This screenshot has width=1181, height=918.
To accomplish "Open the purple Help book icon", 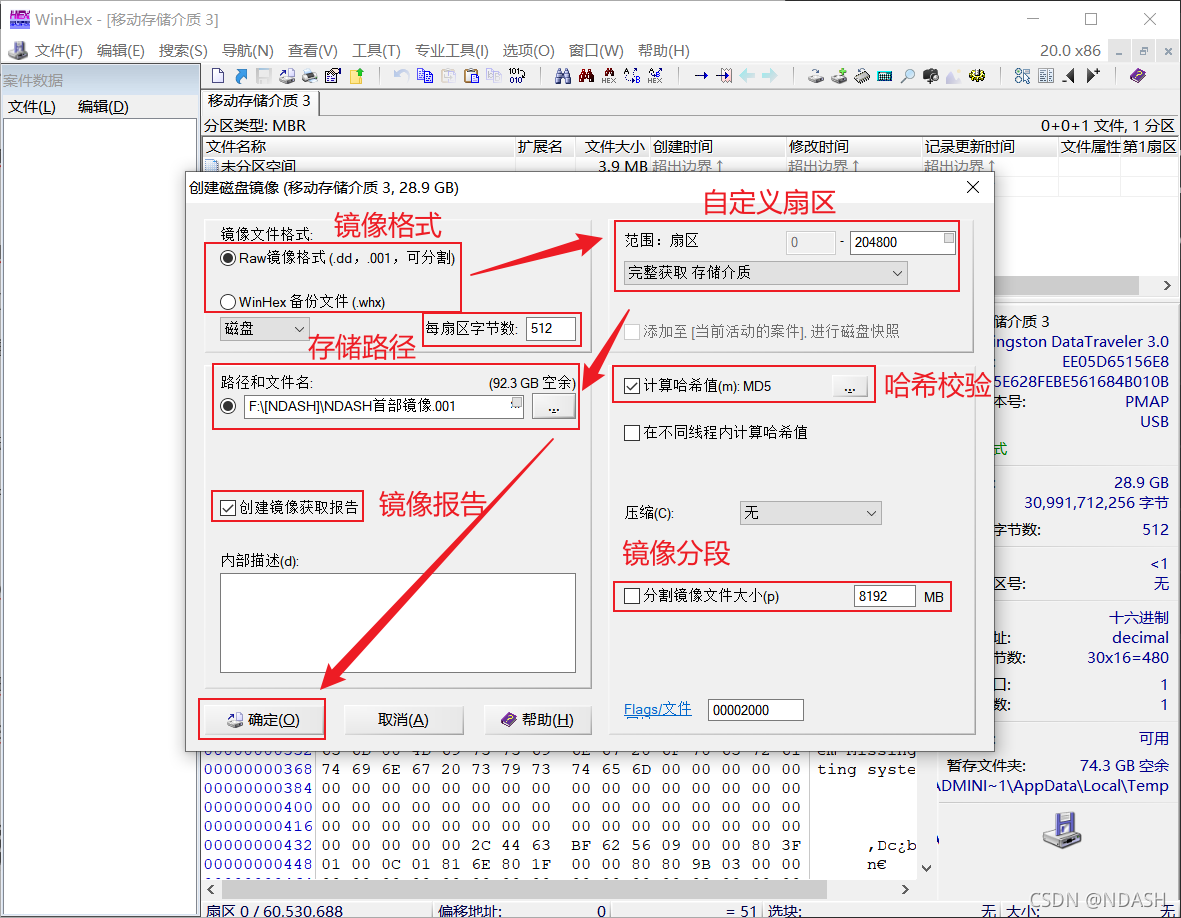I will (1137, 75).
